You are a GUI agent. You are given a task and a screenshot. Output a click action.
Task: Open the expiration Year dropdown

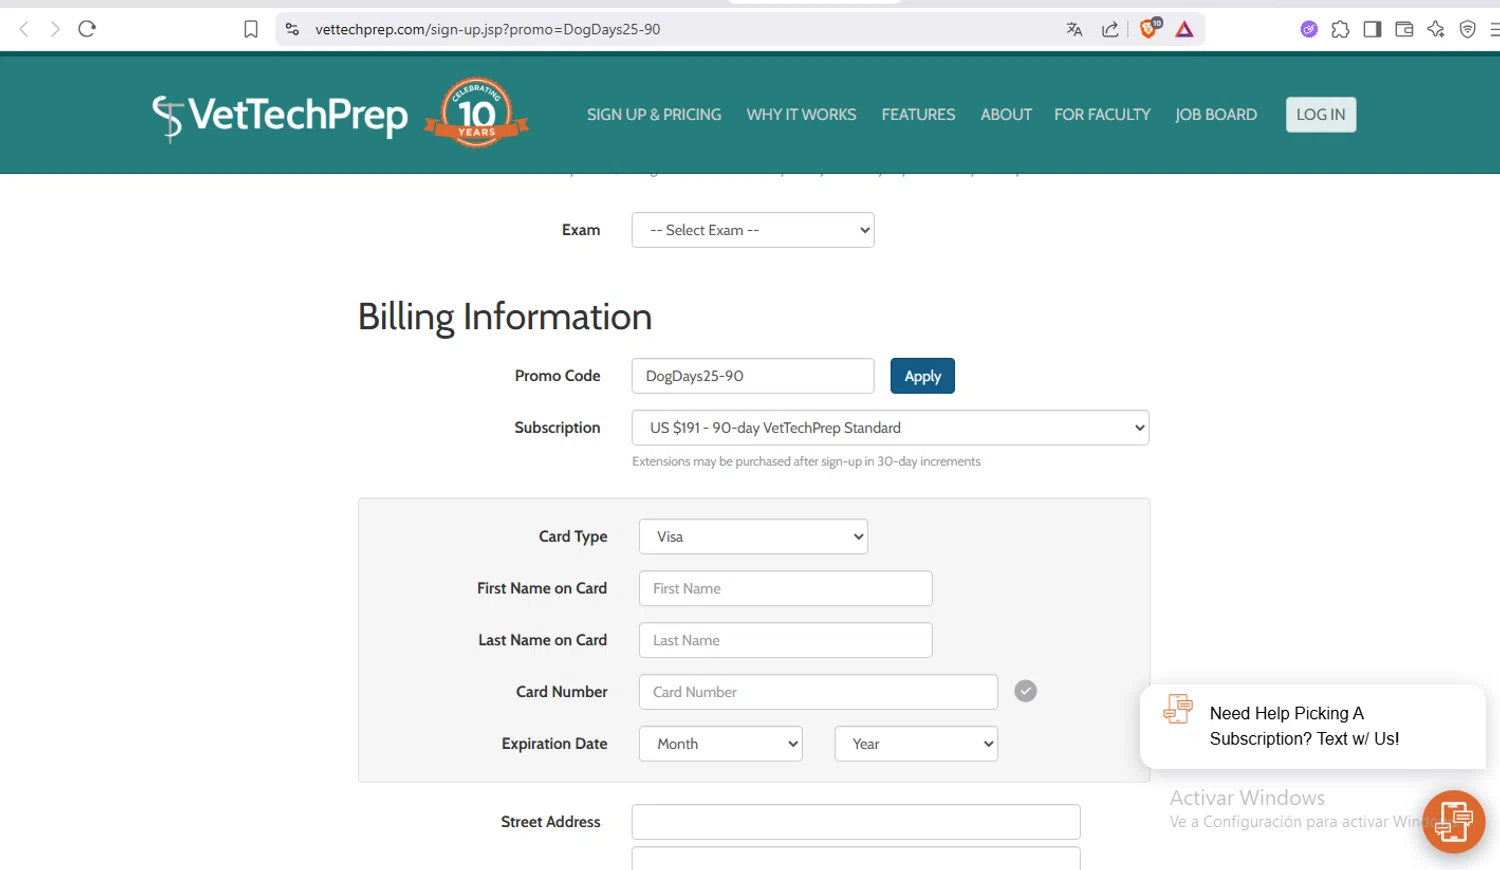coord(916,744)
